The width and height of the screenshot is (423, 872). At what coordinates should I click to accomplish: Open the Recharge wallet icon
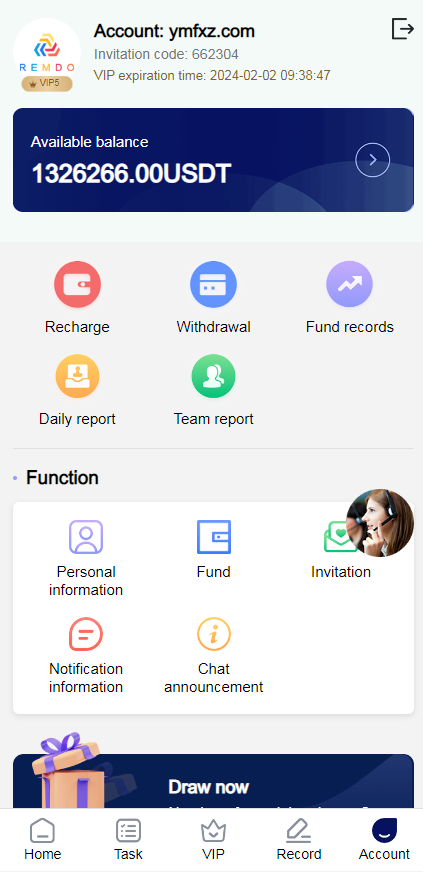[77, 284]
